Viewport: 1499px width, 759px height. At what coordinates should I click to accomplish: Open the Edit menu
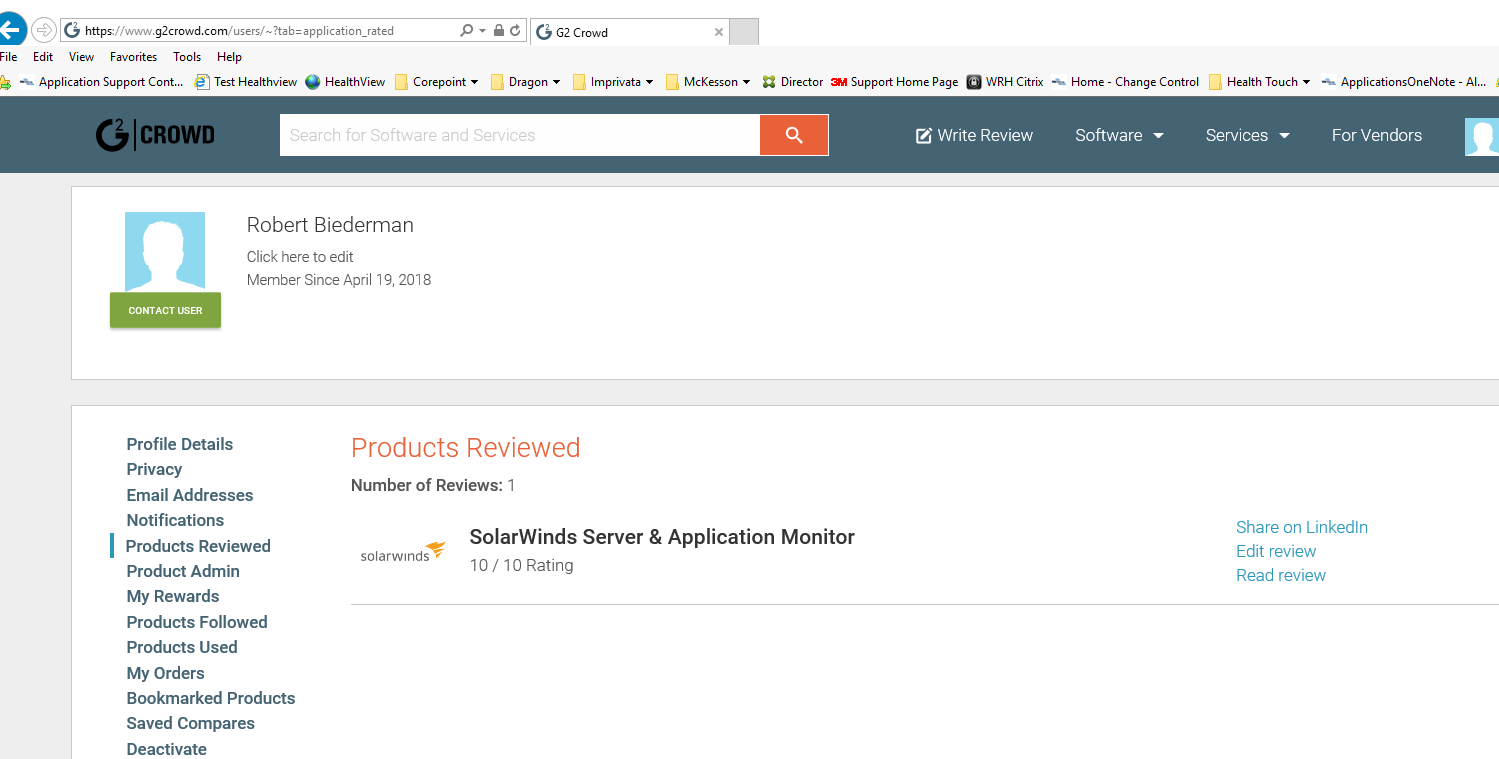43,57
